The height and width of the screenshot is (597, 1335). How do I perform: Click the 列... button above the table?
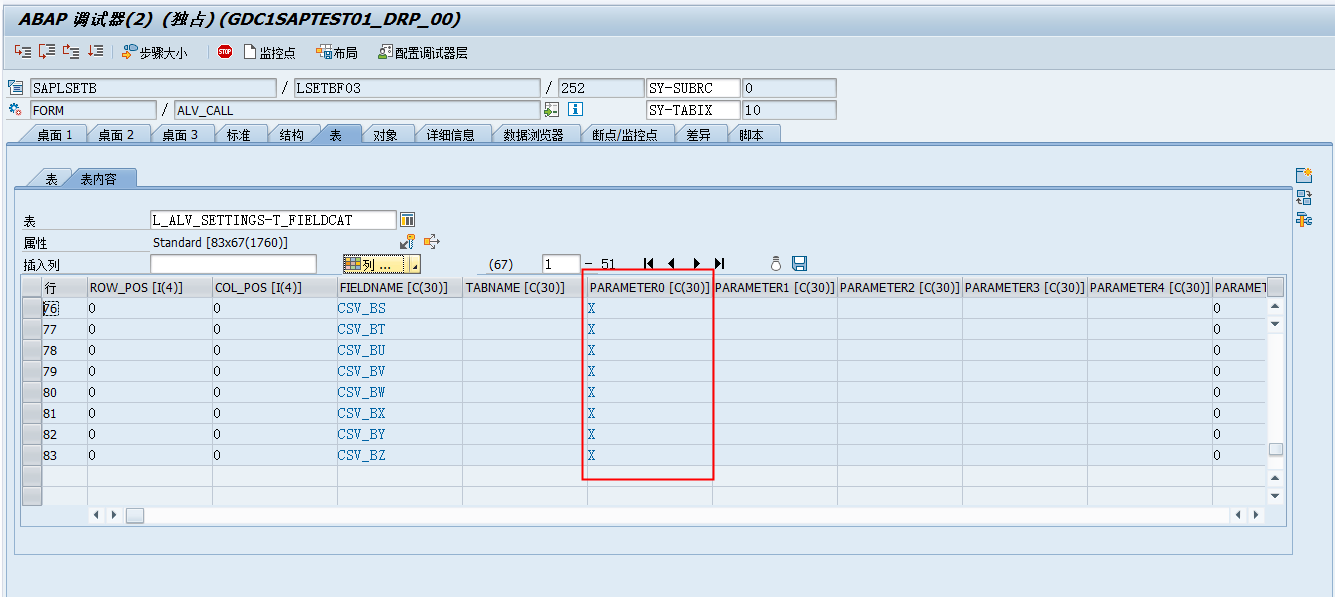tap(370, 263)
